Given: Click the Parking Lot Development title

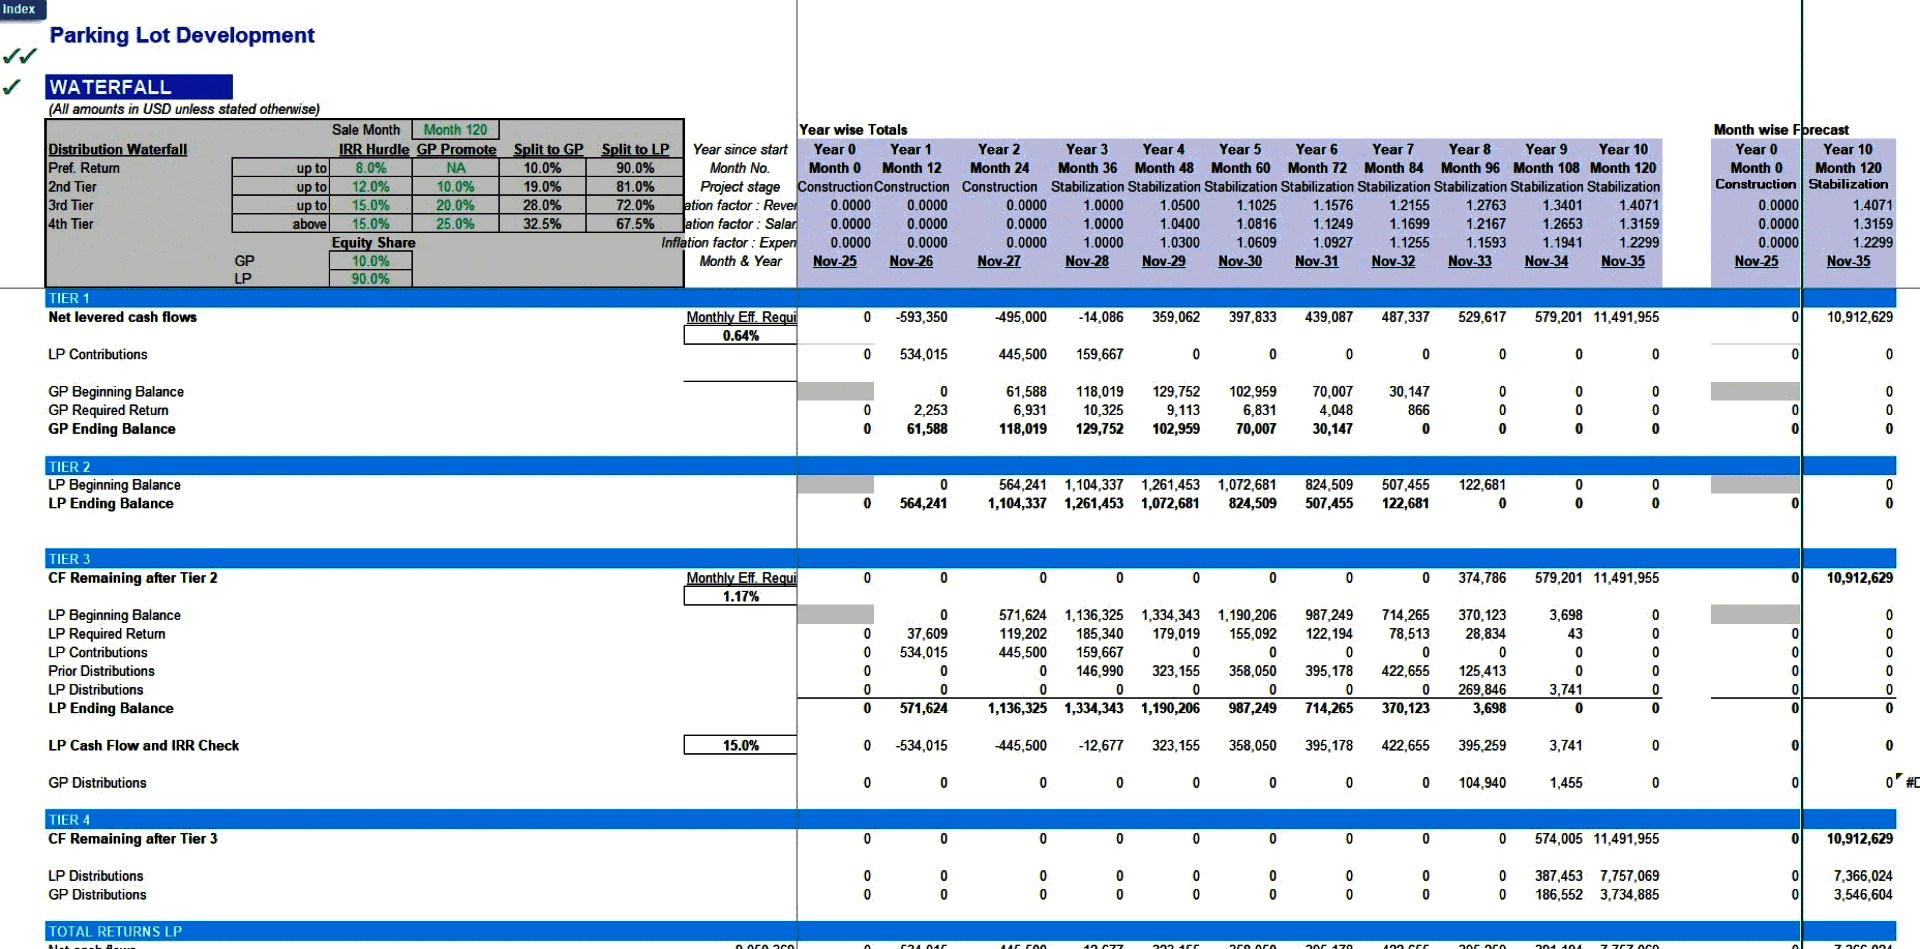Looking at the screenshot, I should click(x=182, y=36).
